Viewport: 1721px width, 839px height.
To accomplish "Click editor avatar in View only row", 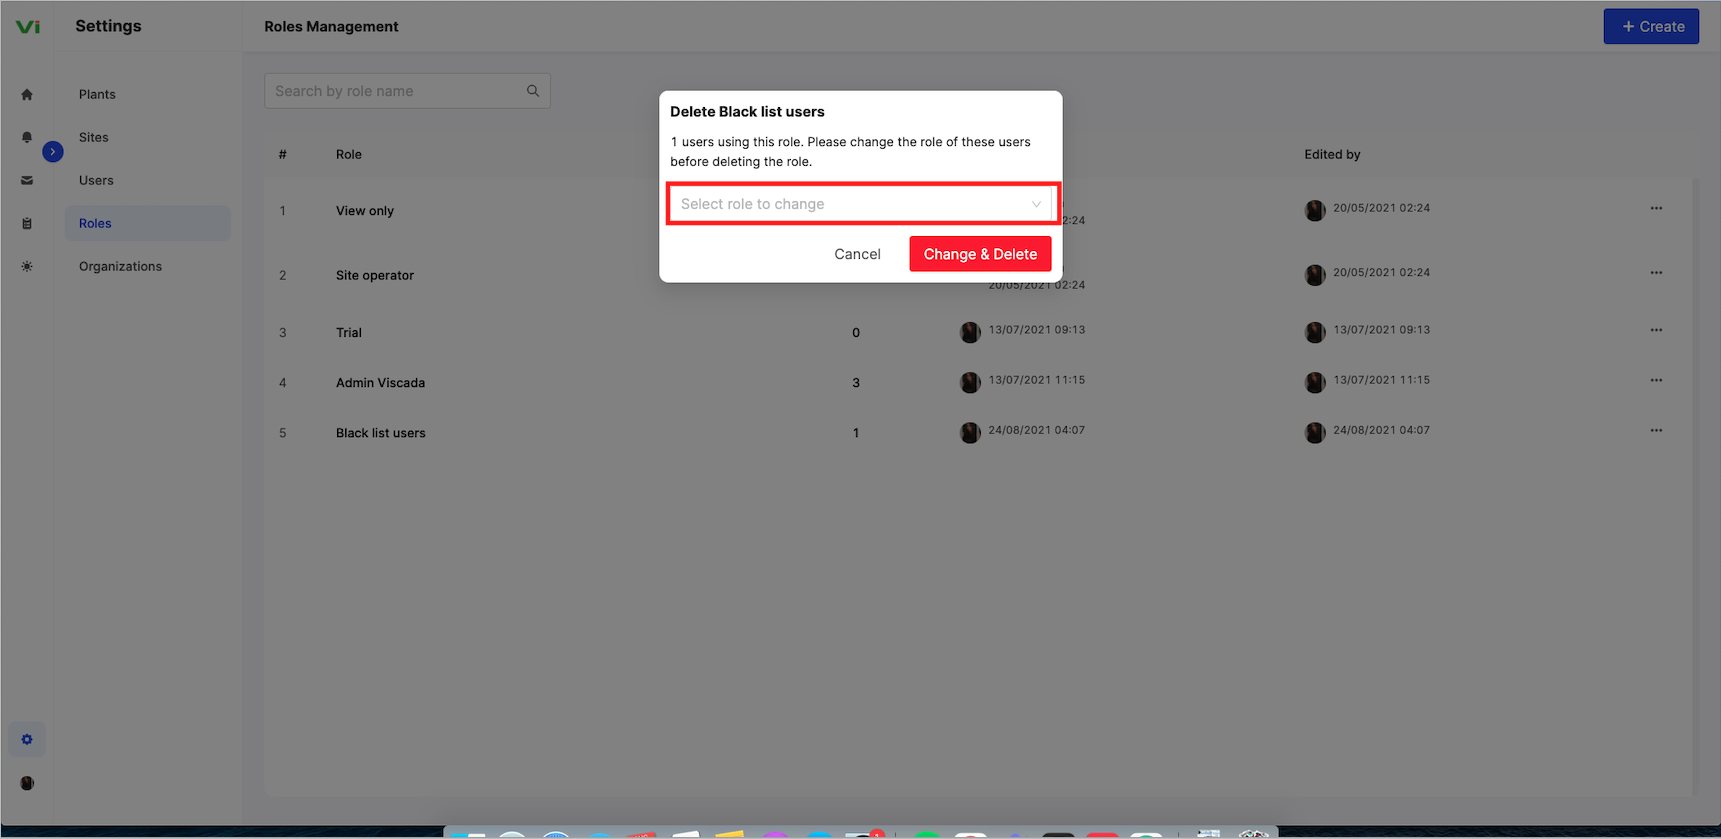I will pyautogui.click(x=1315, y=210).
